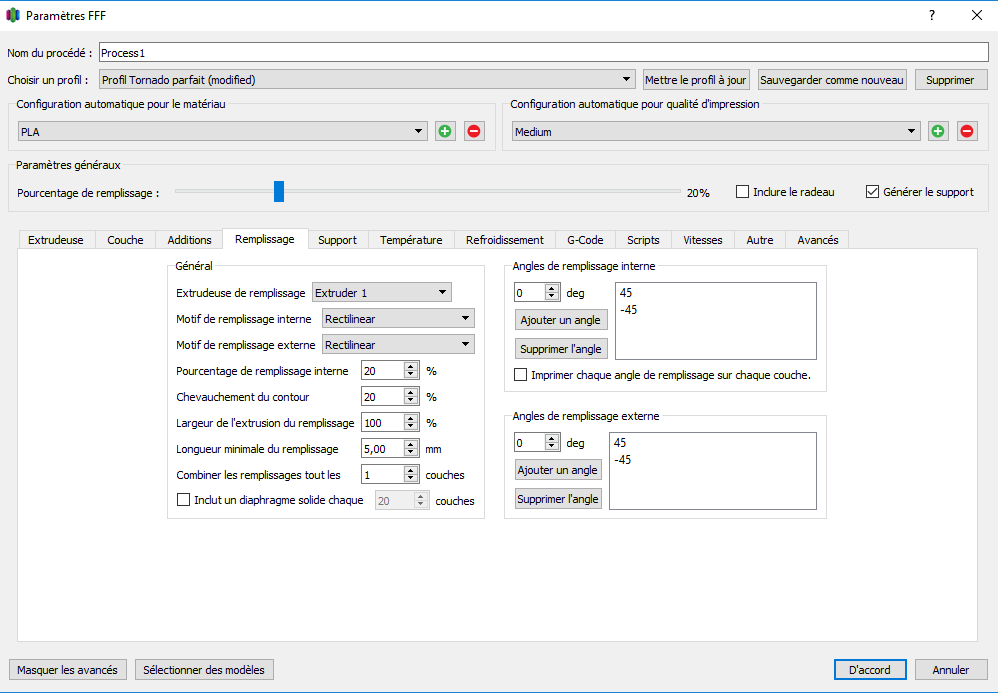Click Pourcentage de remplissage interne value field
Viewport: 998px width, 693px height.
[383, 370]
